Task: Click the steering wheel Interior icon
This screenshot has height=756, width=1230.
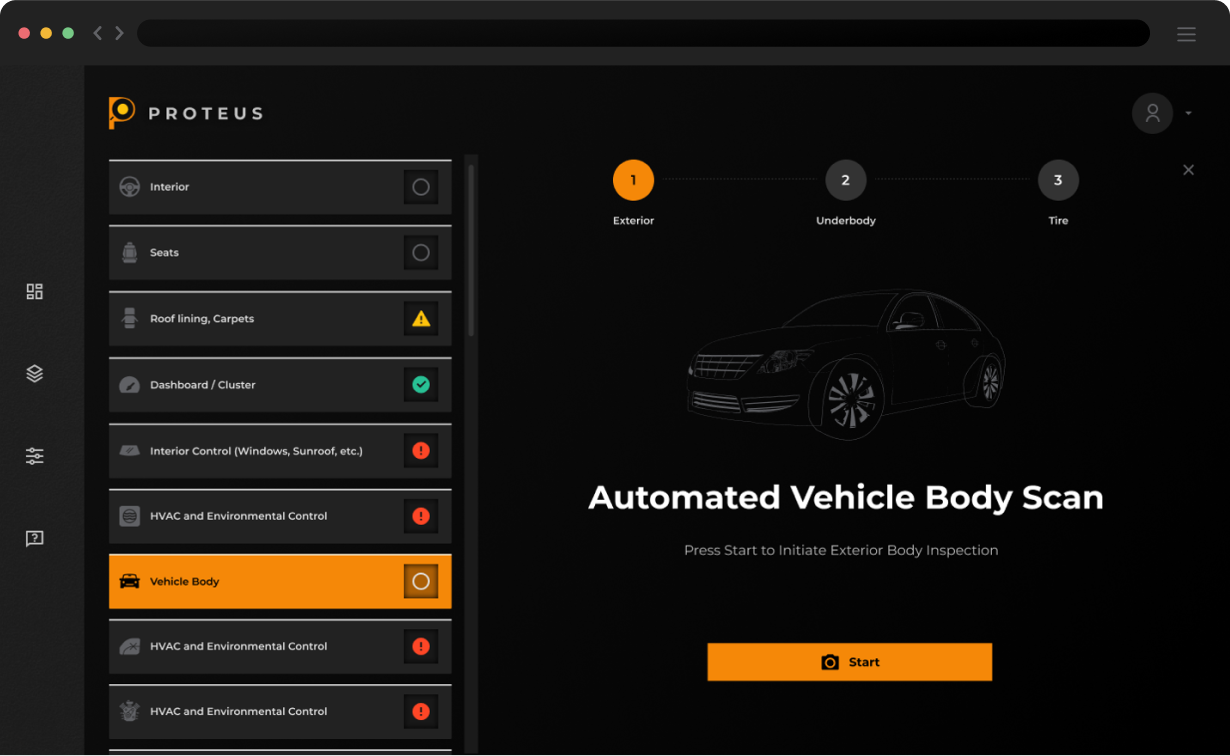Action: pos(129,187)
